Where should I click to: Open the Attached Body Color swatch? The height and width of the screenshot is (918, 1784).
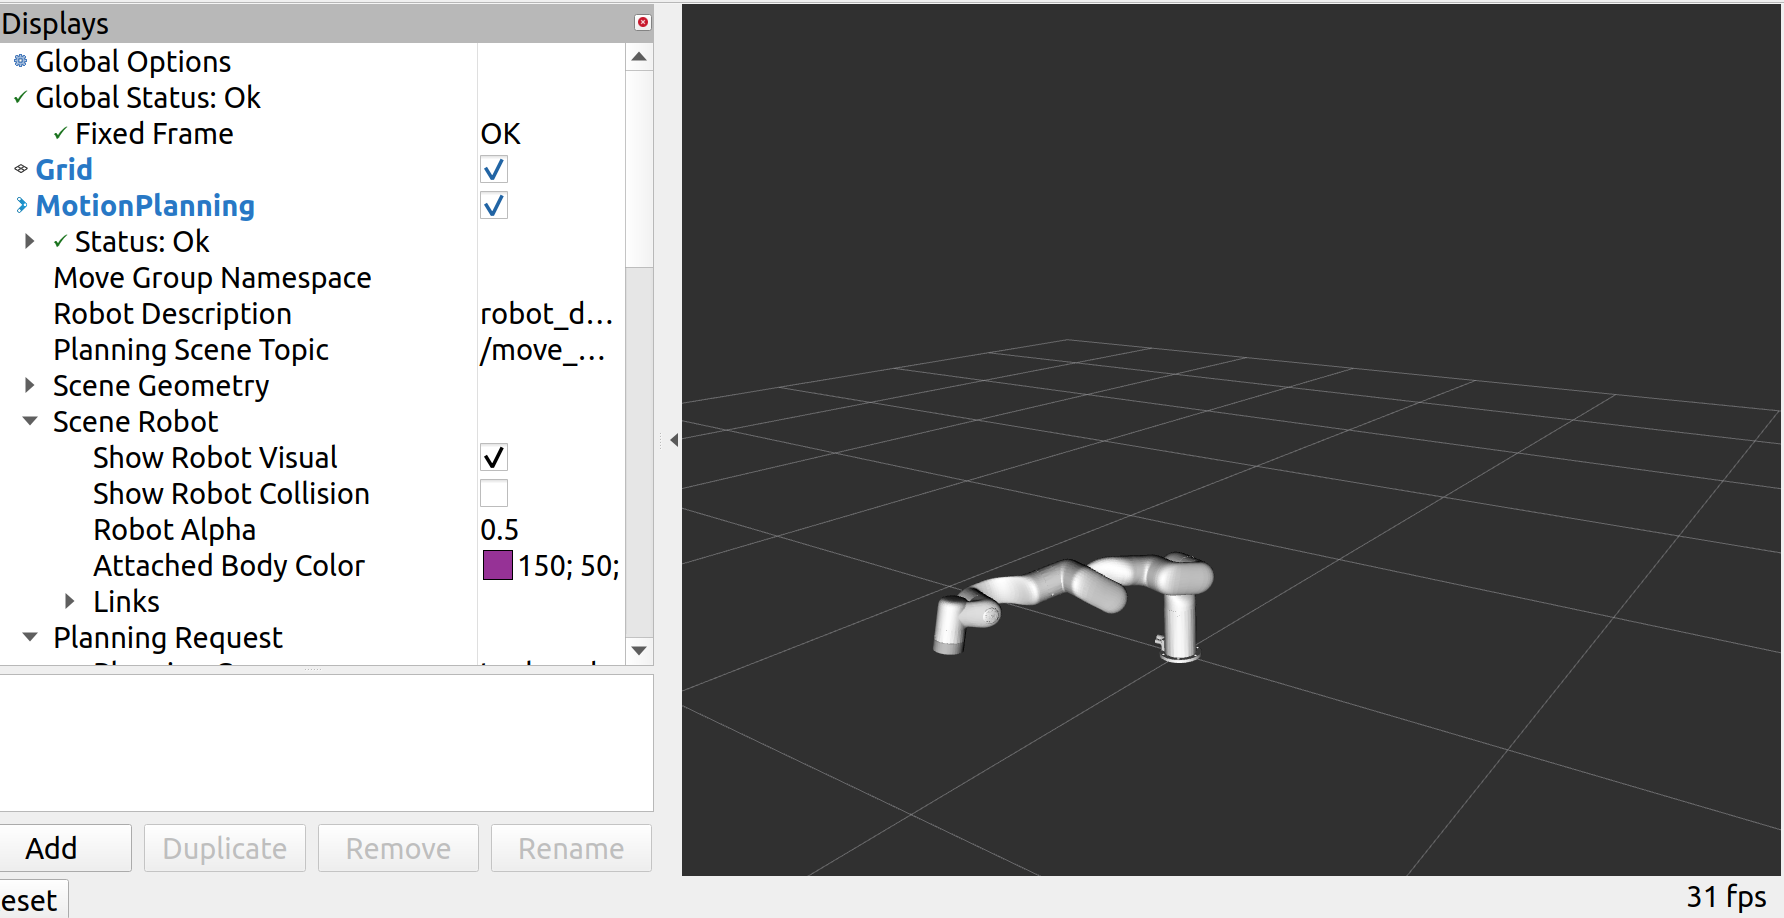[497, 565]
